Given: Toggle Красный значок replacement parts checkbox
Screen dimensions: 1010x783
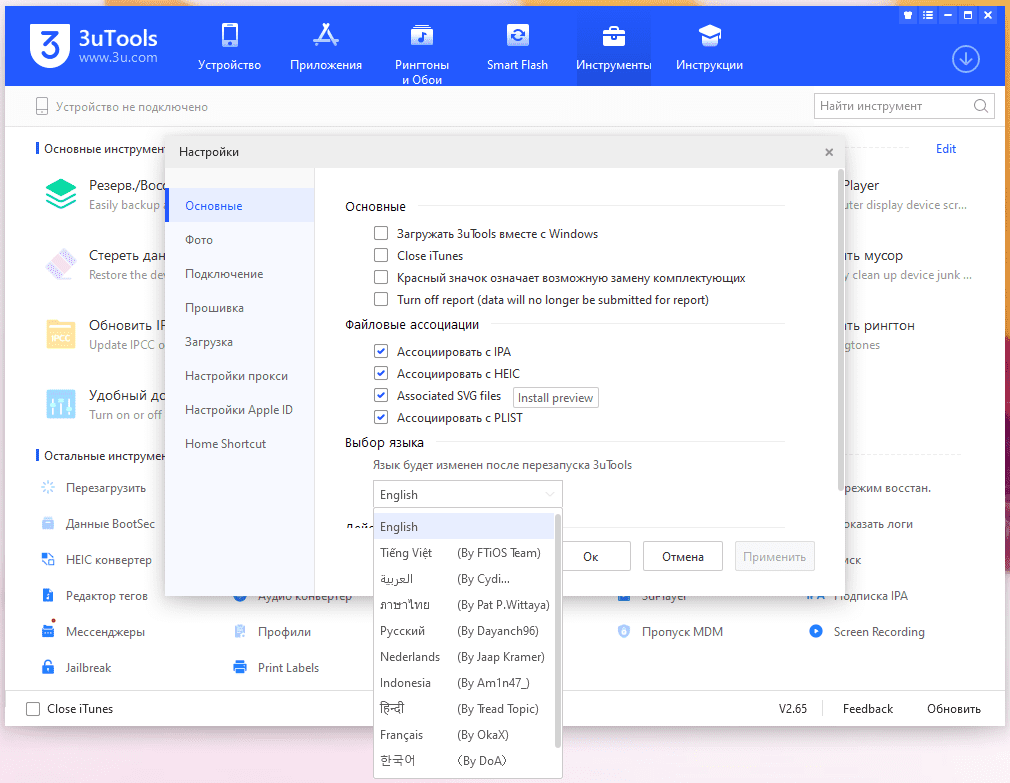Looking at the screenshot, I should 381,277.
